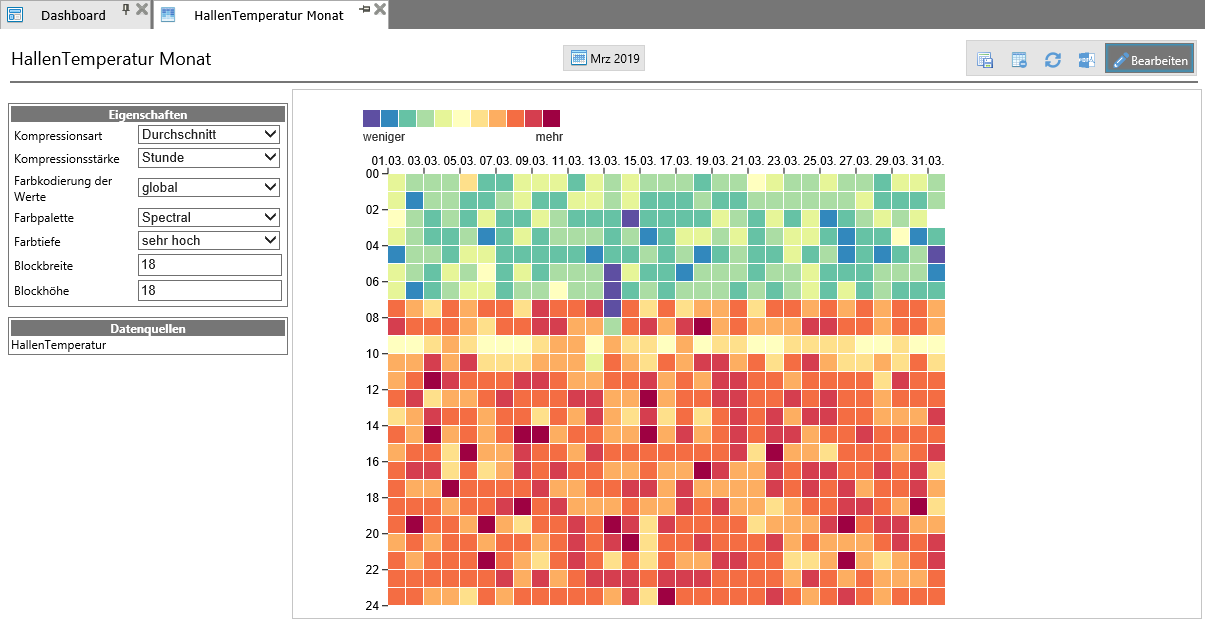Unpin the HallenTemperatur Monat tab
1205x622 pixels.
coord(365,9)
